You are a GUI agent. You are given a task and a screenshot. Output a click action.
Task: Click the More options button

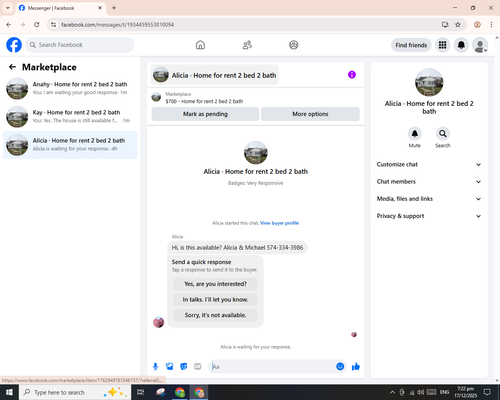tap(310, 114)
